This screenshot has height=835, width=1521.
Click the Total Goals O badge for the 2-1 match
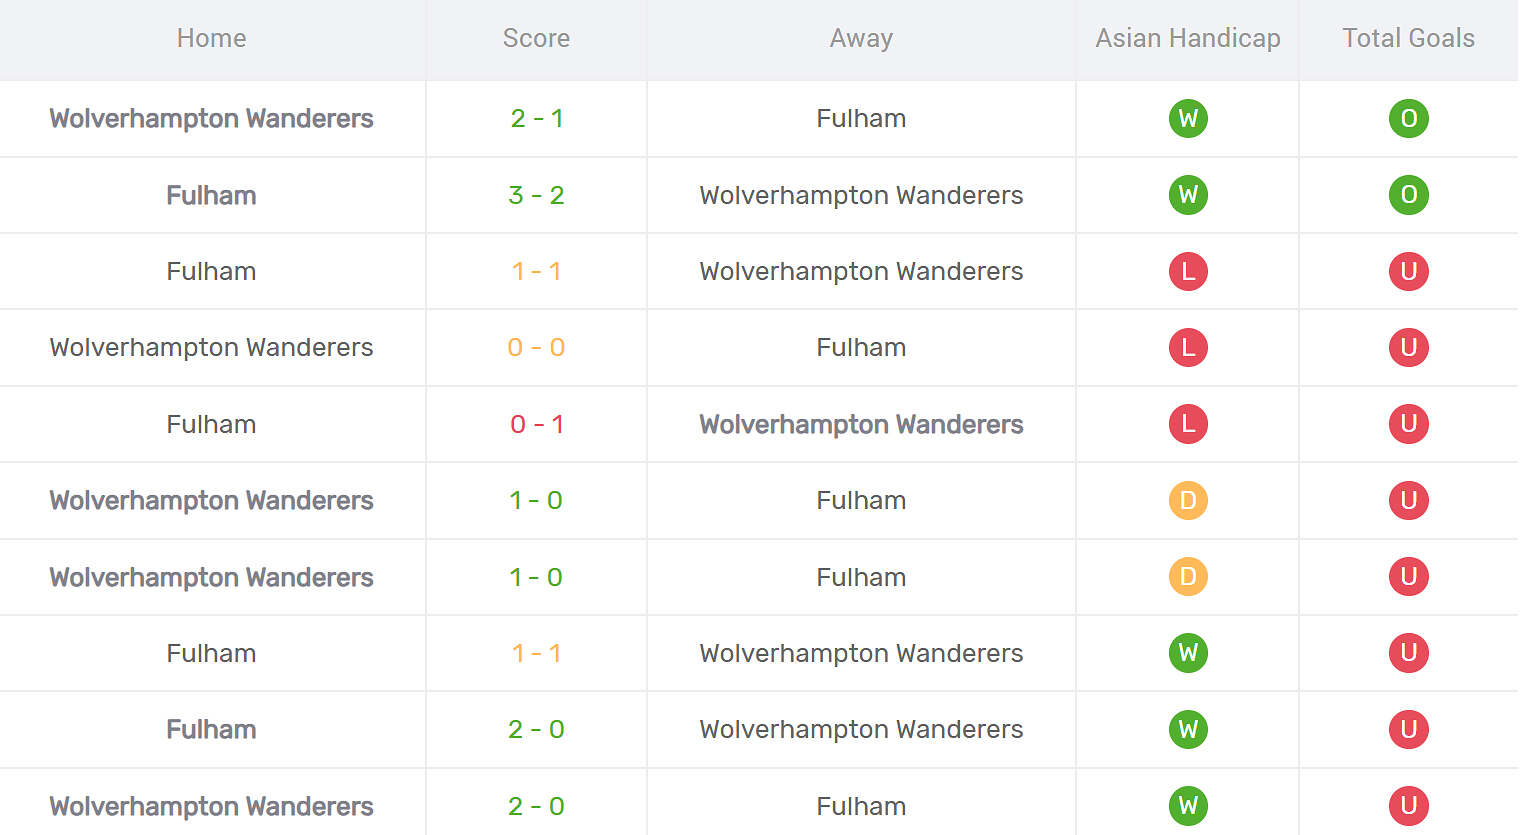click(1408, 118)
